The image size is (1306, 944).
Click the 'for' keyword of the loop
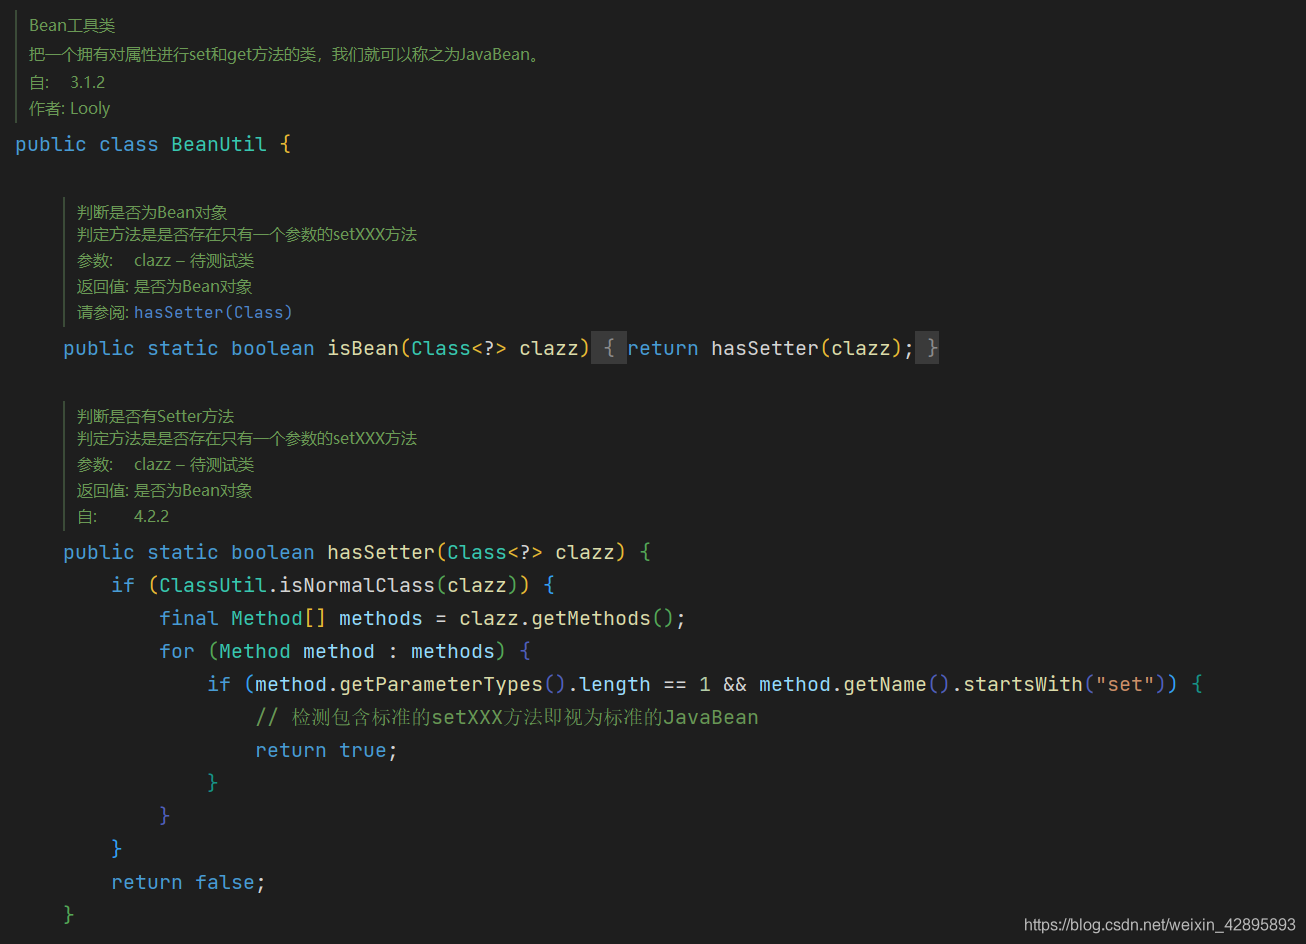(177, 651)
